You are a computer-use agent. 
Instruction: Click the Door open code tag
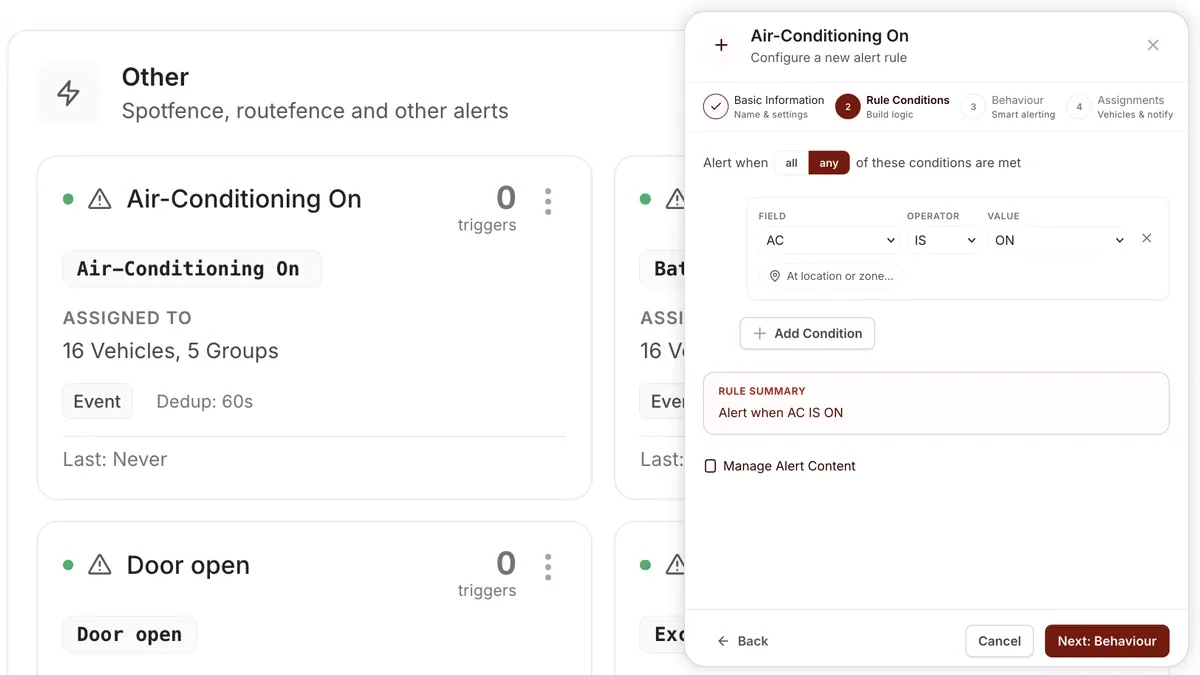pyautogui.click(x=130, y=634)
